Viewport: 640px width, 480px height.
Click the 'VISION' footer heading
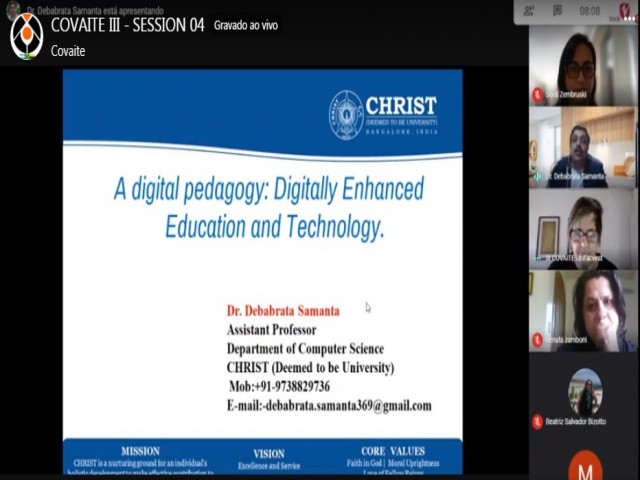pyautogui.click(x=269, y=454)
